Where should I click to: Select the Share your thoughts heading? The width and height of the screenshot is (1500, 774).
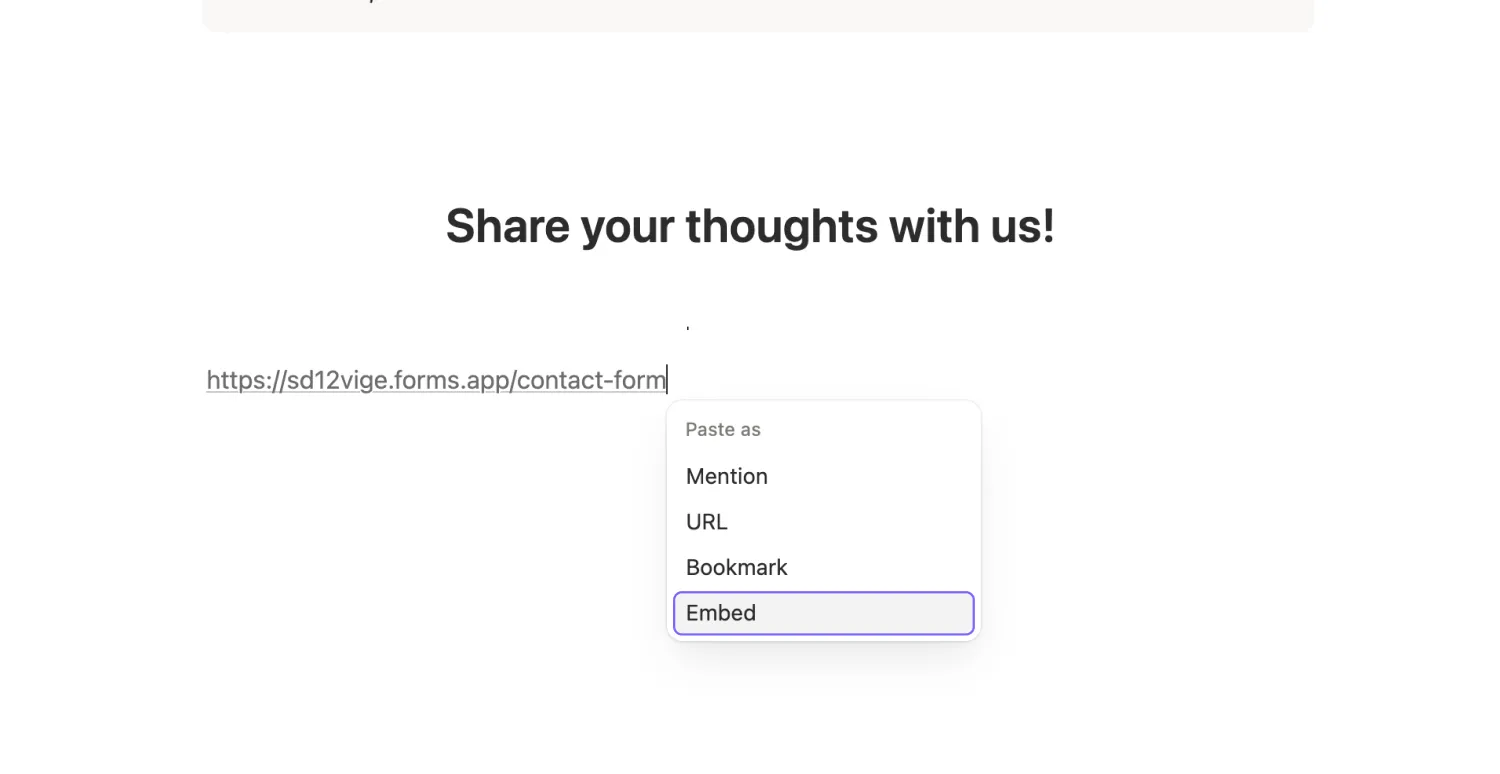click(x=750, y=226)
